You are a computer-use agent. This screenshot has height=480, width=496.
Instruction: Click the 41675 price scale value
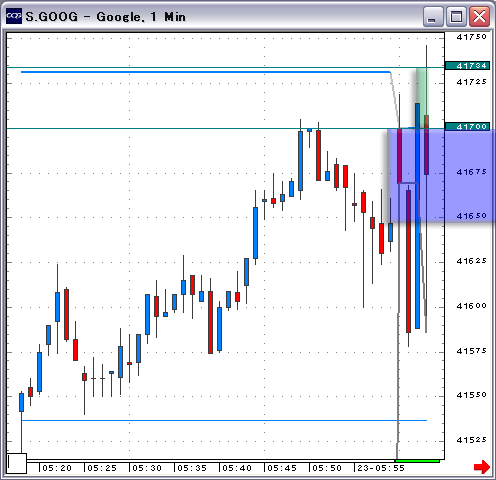pyautogui.click(x=471, y=172)
